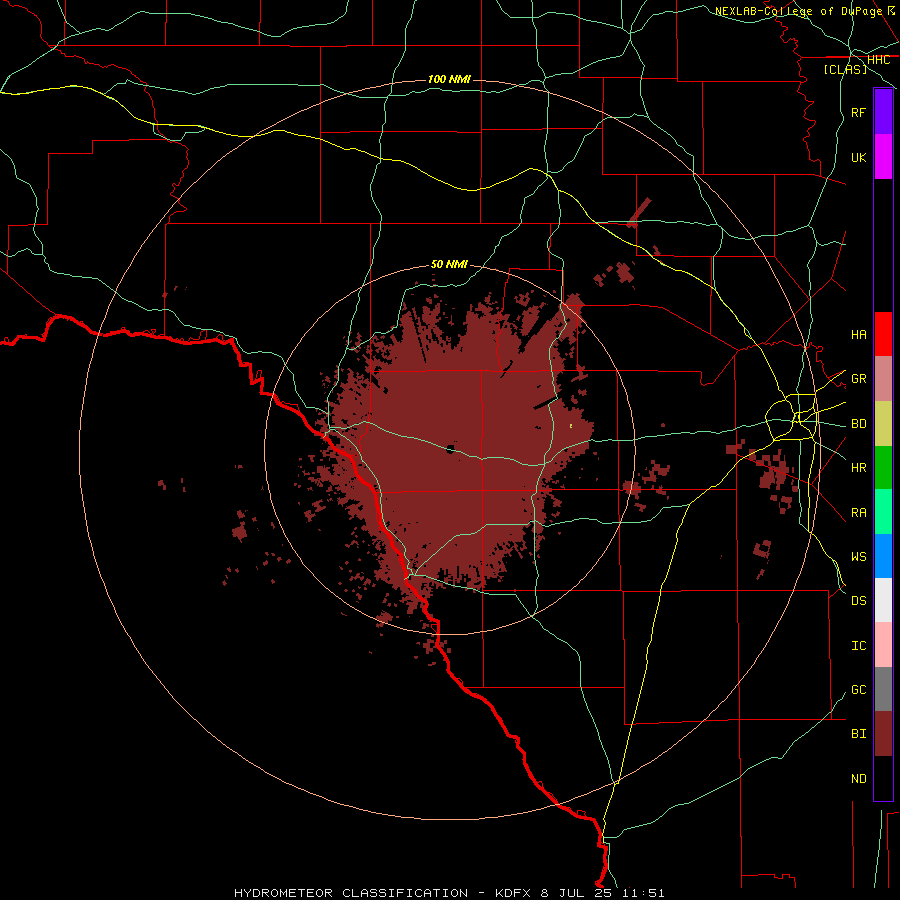Click the RA legend label

click(858, 512)
